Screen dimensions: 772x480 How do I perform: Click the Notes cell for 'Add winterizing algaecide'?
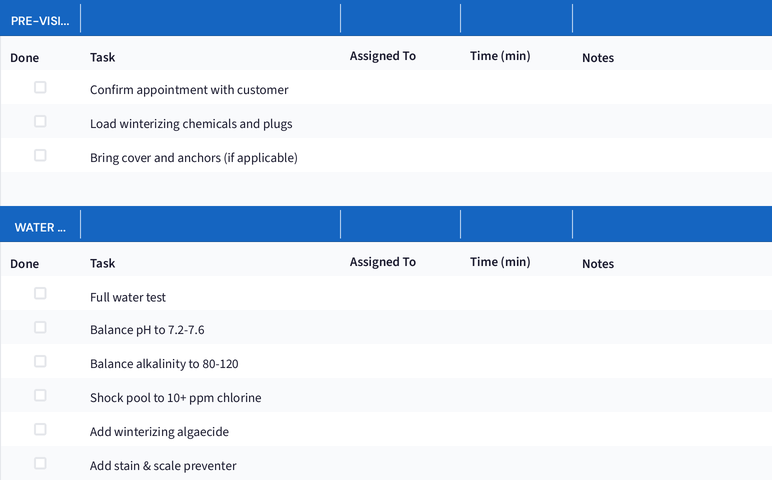point(670,431)
